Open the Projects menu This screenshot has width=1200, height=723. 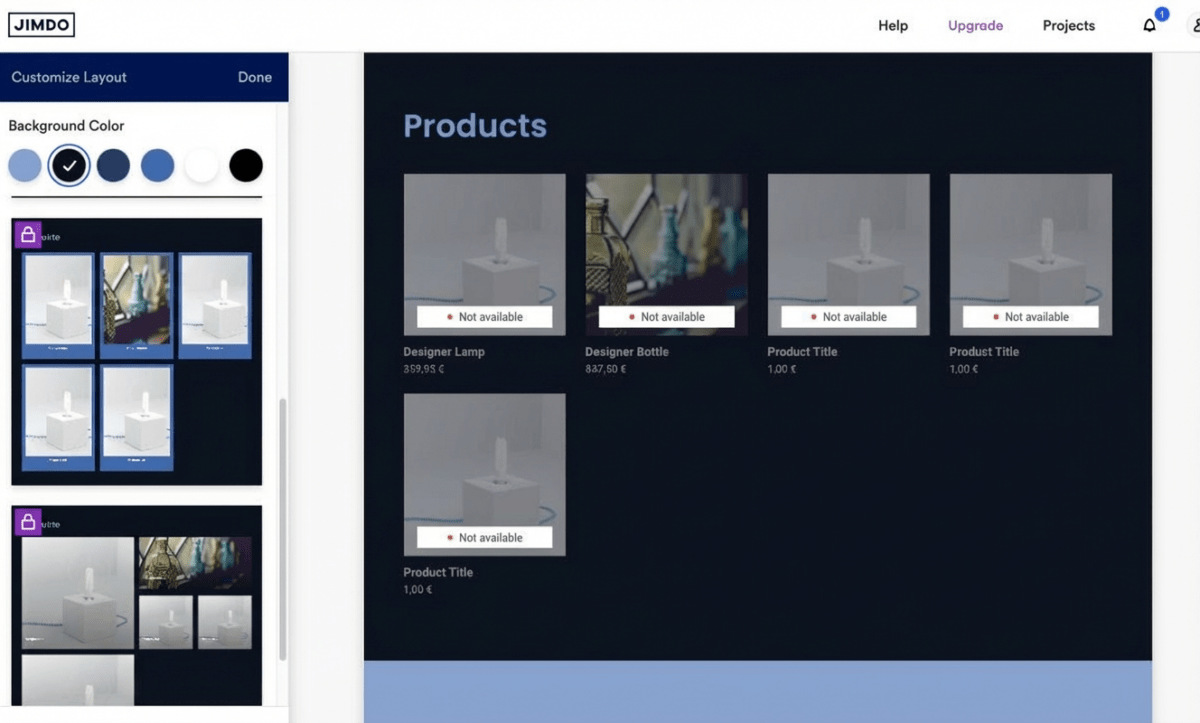click(1069, 26)
